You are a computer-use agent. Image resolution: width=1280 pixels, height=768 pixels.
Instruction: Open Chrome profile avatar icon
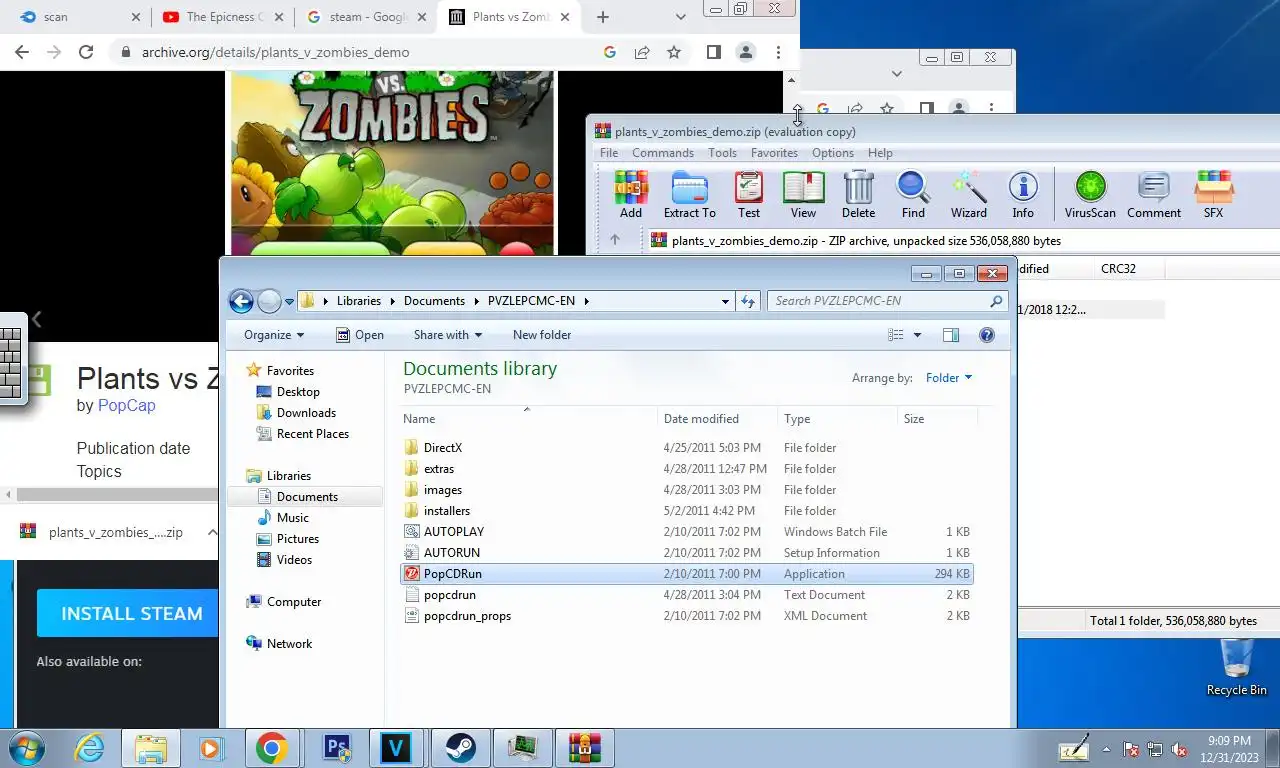pyautogui.click(x=745, y=52)
